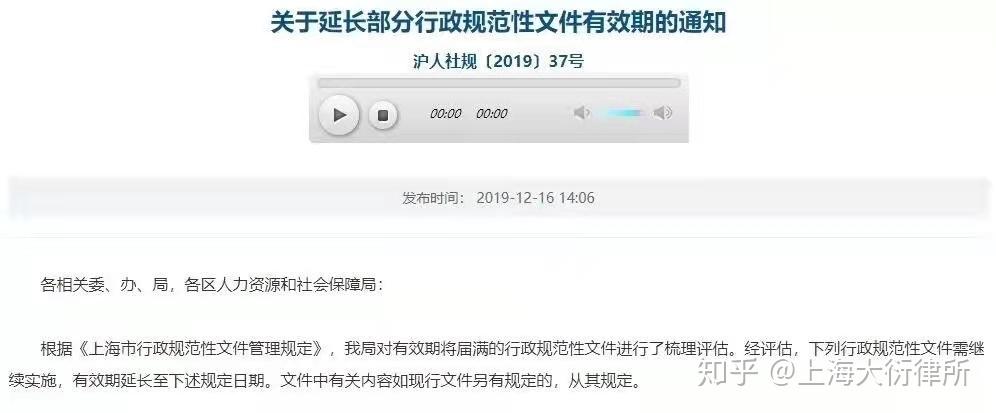The width and height of the screenshot is (996, 413).
Task: Click the total duration 00:00 display
Action: tap(492, 114)
